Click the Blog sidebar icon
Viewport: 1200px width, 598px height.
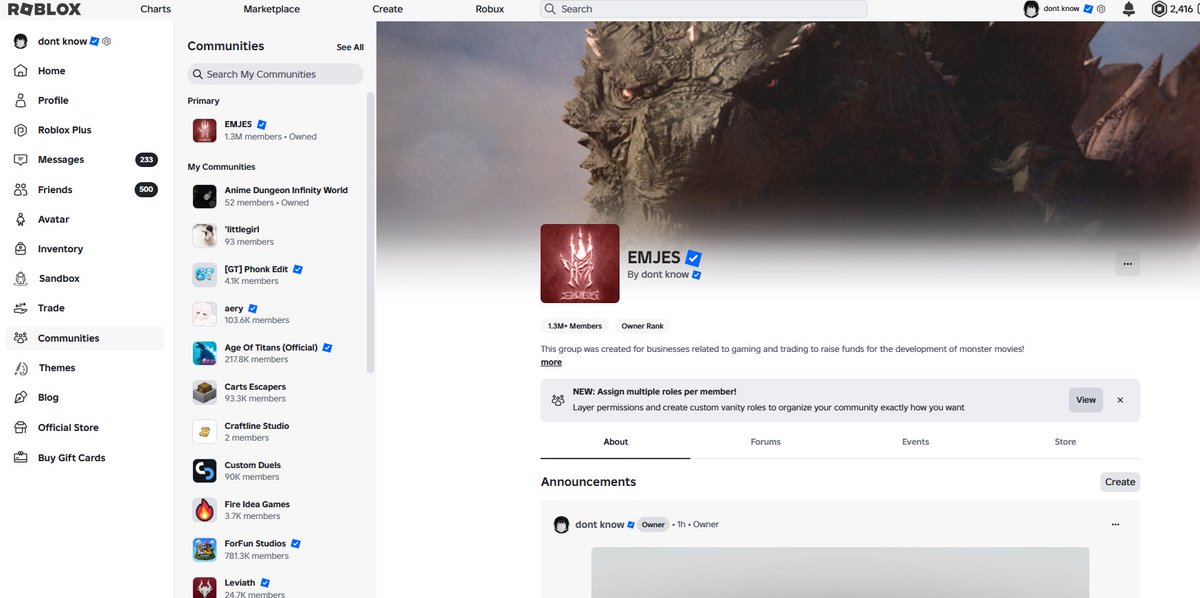(x=20, y=397)
